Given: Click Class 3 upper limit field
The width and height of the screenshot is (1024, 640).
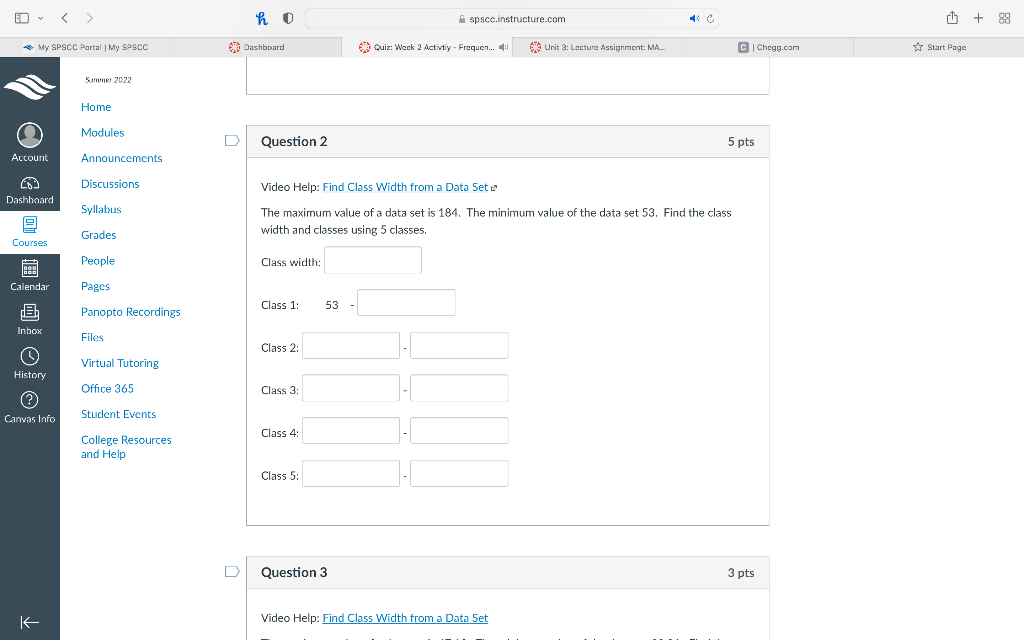Looking at the screenshot, I should [x=459, y=388].
